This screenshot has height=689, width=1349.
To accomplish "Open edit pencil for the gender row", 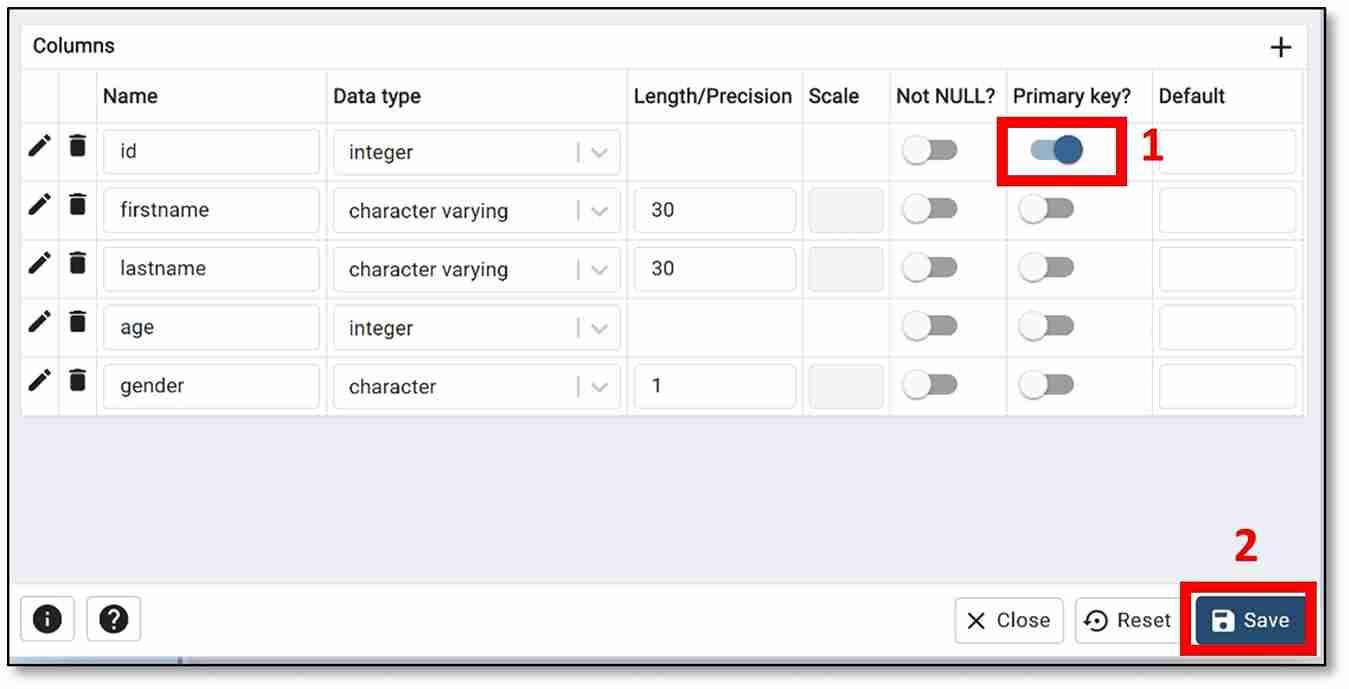I will pyautogui.click(x=39, y=381).
